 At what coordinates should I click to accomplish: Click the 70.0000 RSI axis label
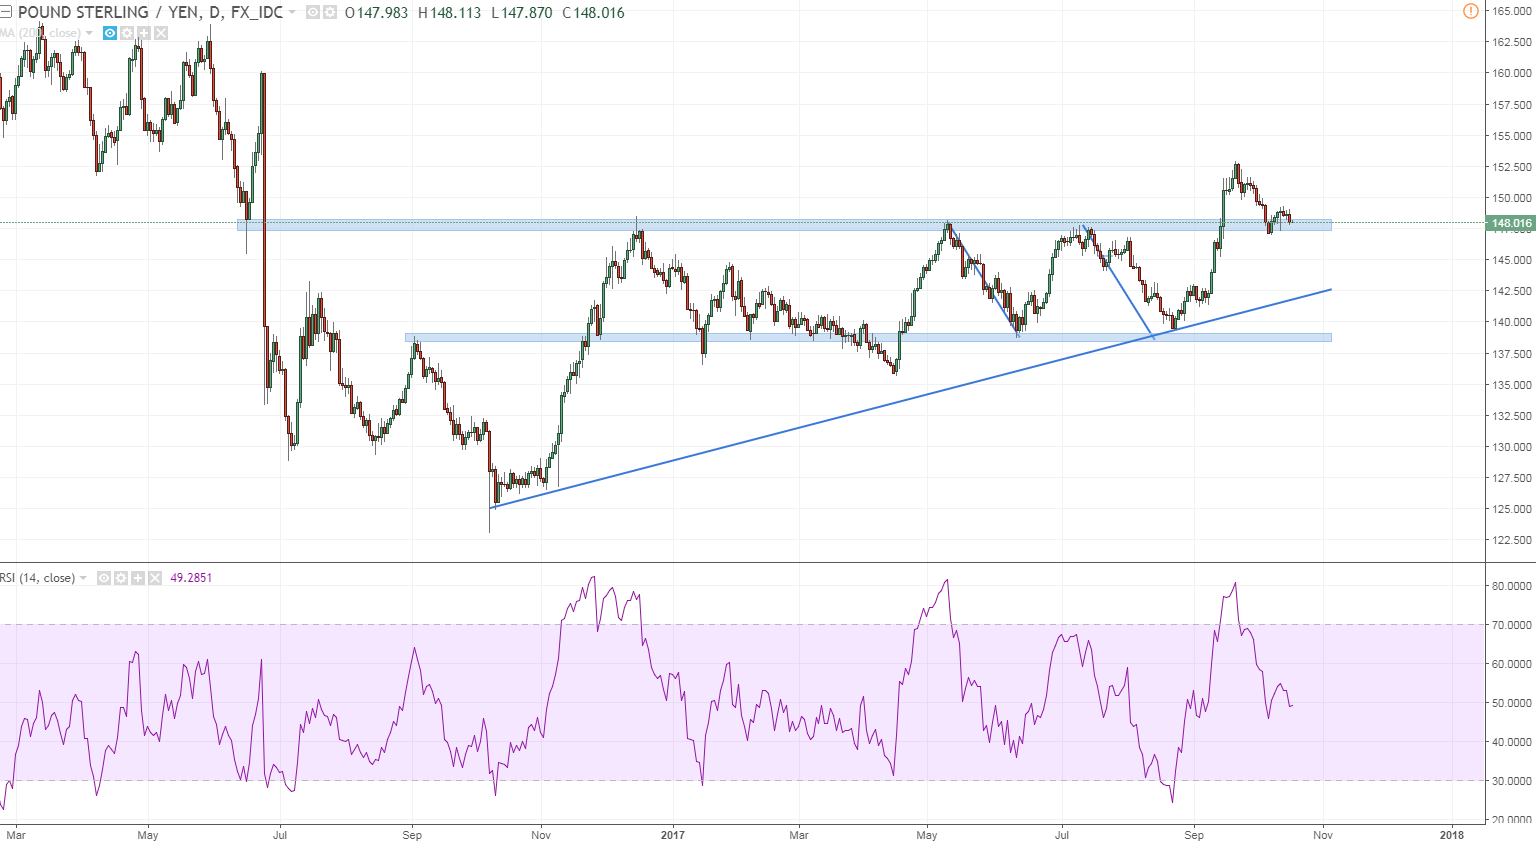click(1512, 625)
